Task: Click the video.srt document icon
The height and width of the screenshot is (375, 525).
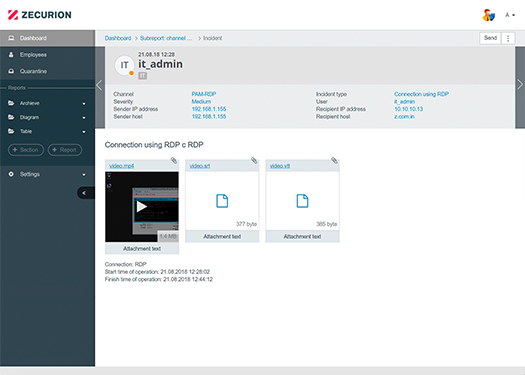Action: [x=222, y=201]
